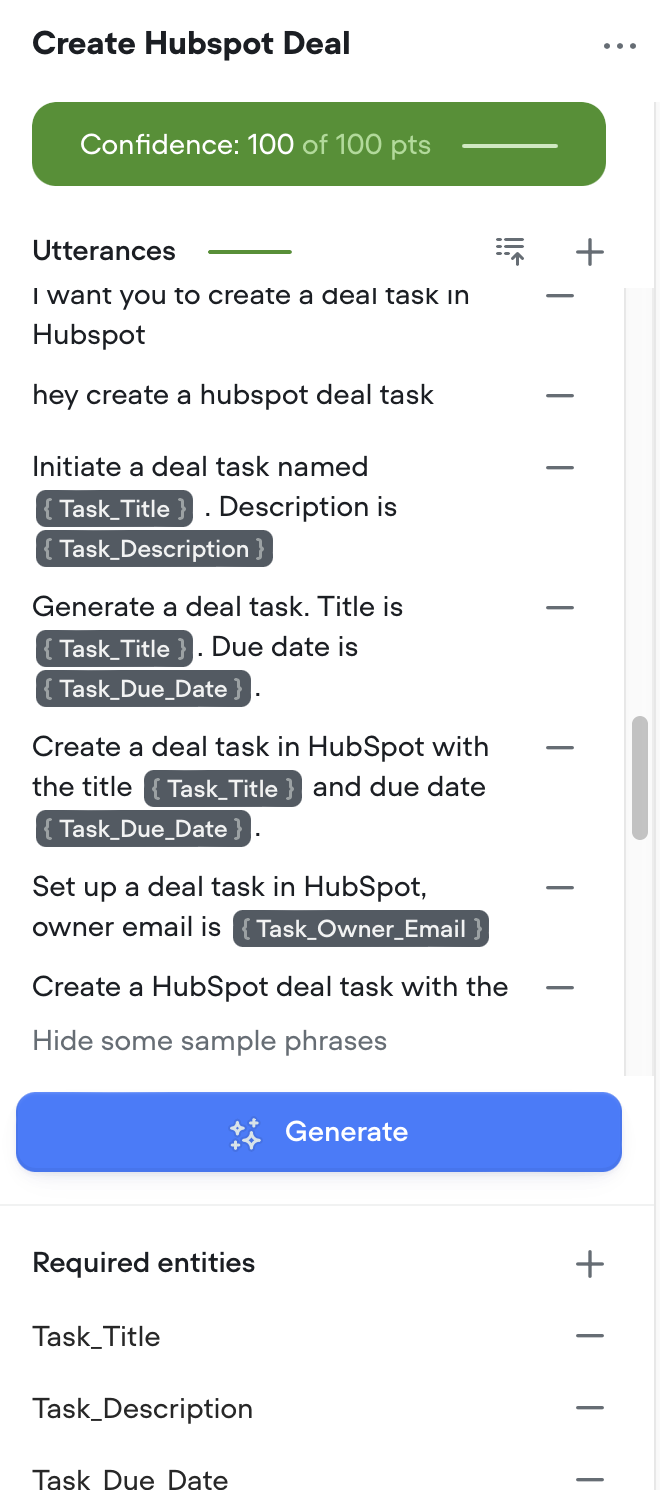The image size is (660, 1490).
Task: Add a new required entity
Action: point(590,1264)
